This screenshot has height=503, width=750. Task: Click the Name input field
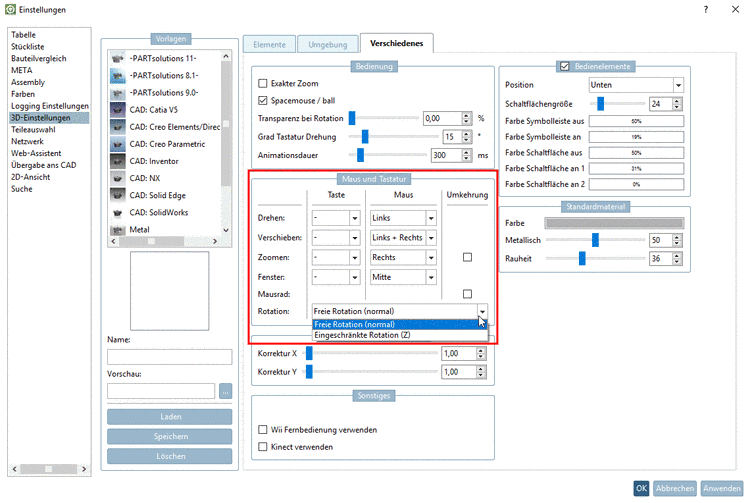tap(170, 357)
